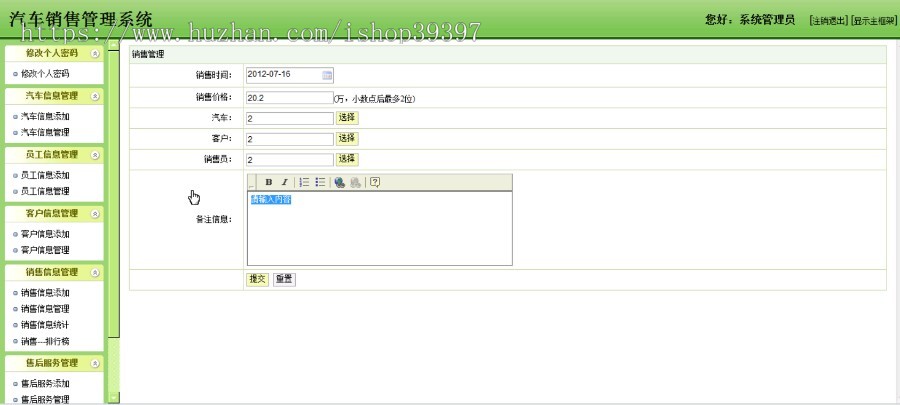Open 汽车信息管理 link under car section
This screenshot has width=900, height=405.
(x=45, y=132)
